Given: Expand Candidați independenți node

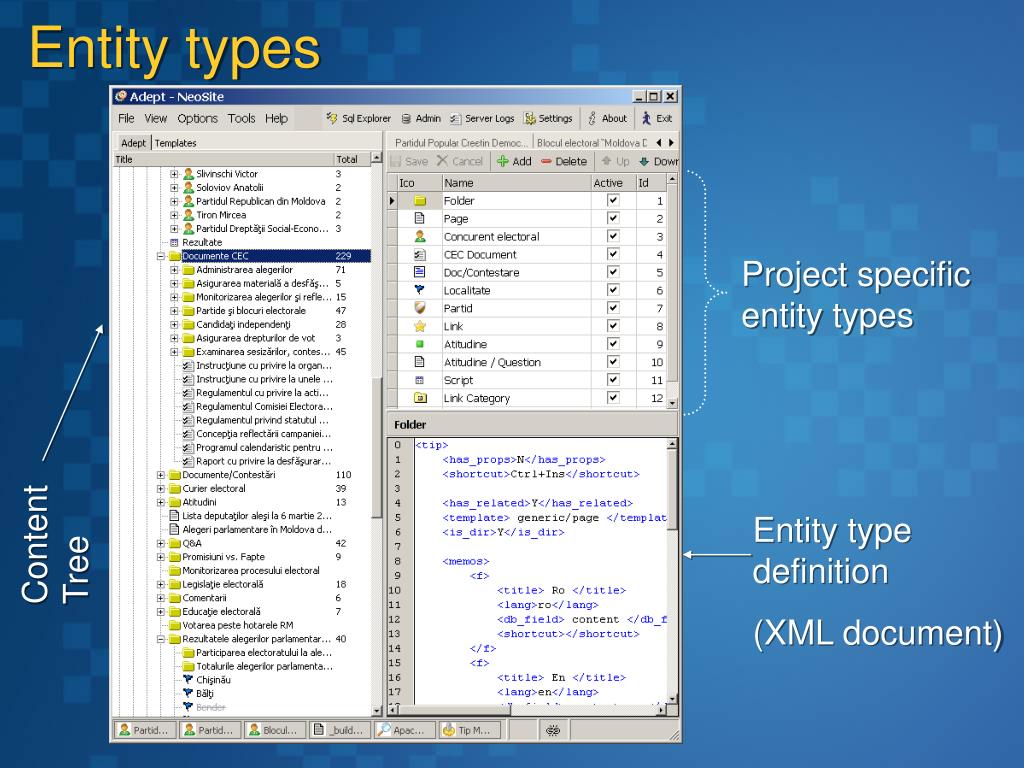Looking at the screenshot, I should (174, 325).
